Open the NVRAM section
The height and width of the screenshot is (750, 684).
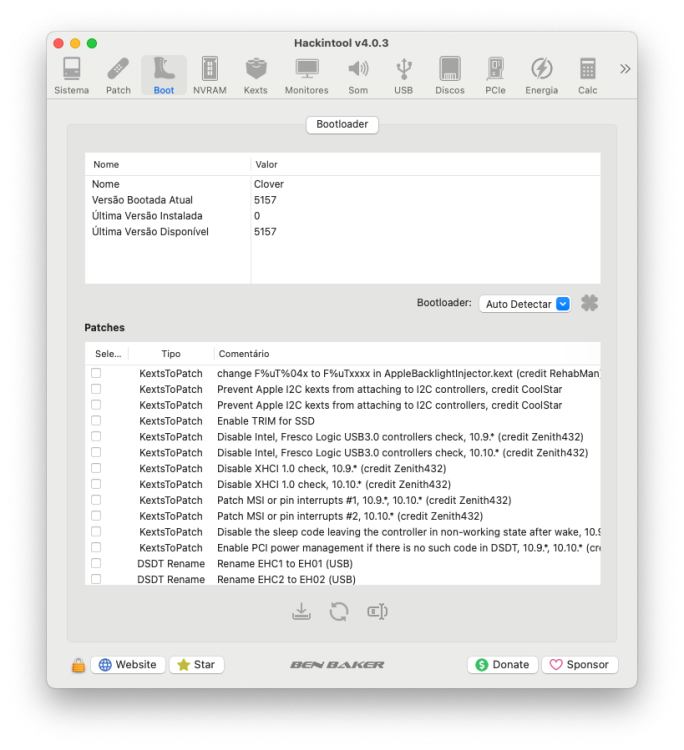(210, 76)
